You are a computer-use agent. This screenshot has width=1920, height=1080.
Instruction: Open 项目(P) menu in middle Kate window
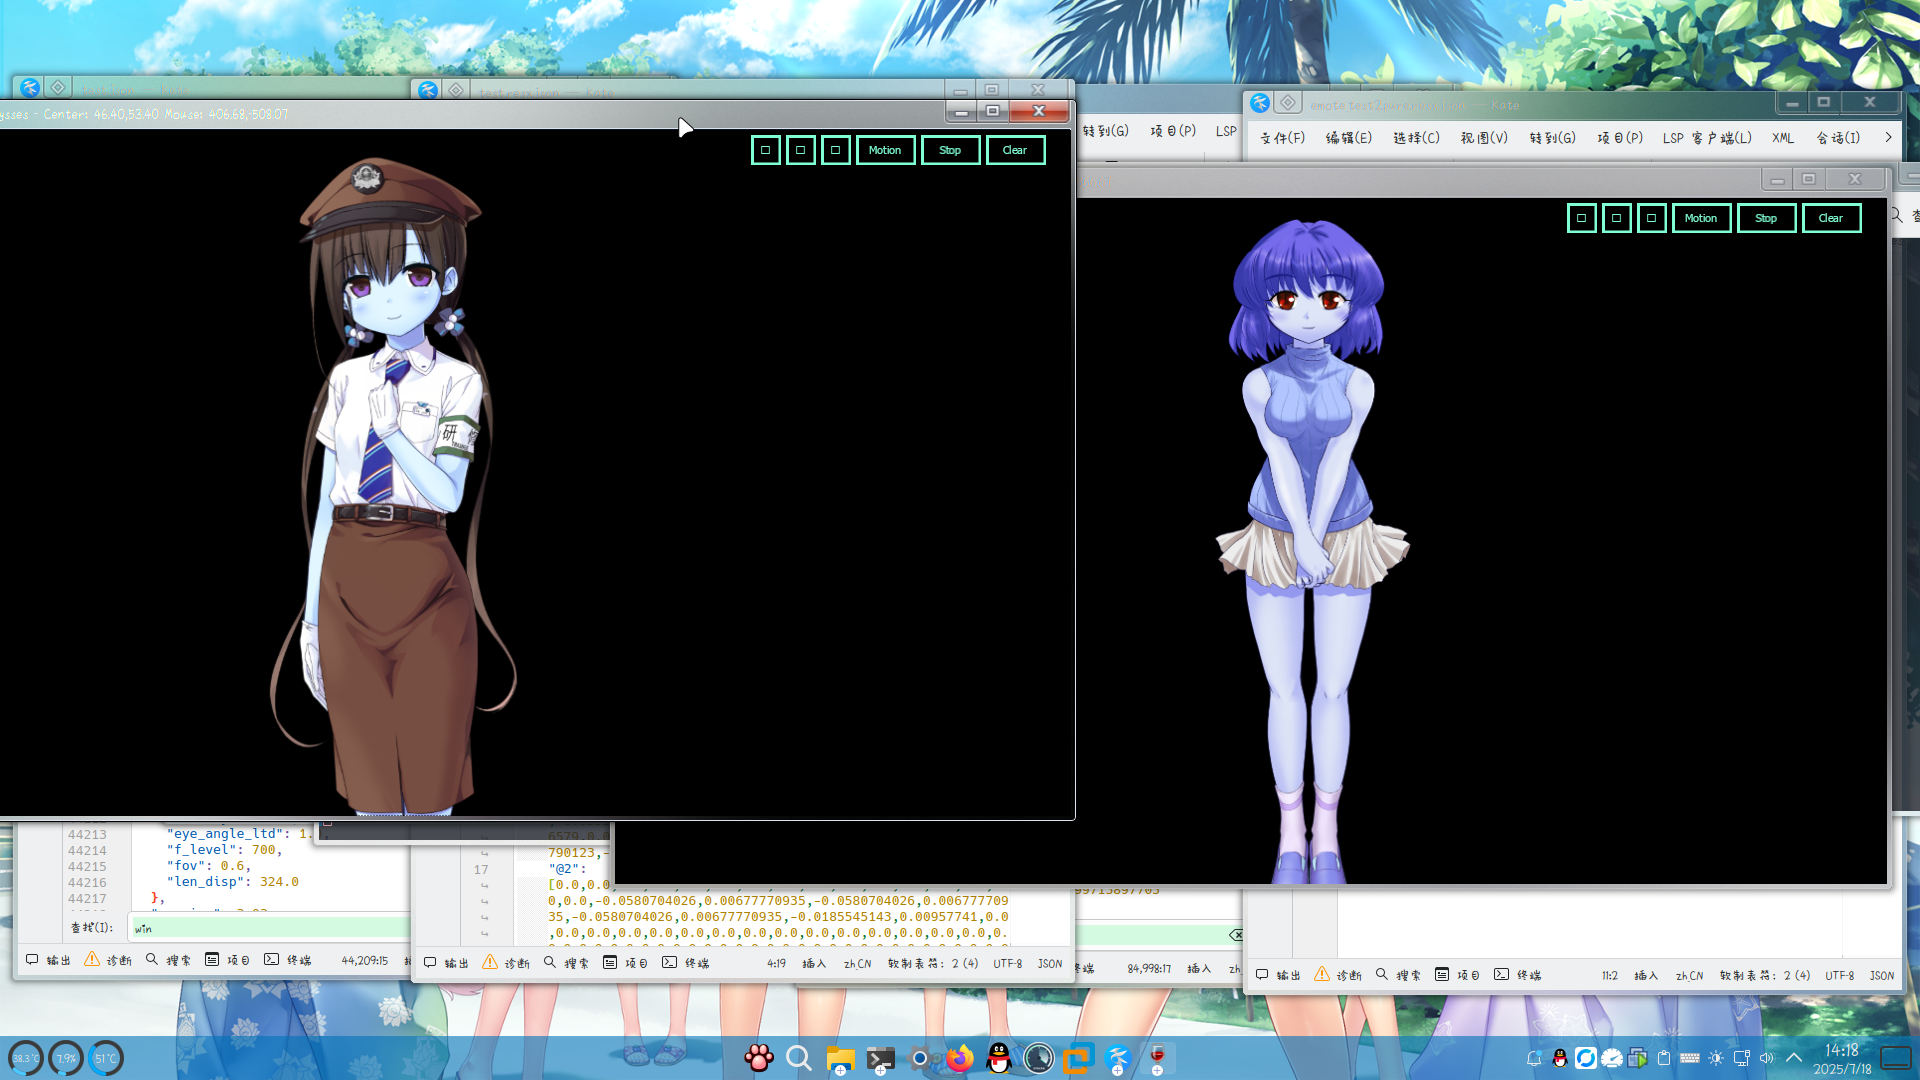point(1173,131)
